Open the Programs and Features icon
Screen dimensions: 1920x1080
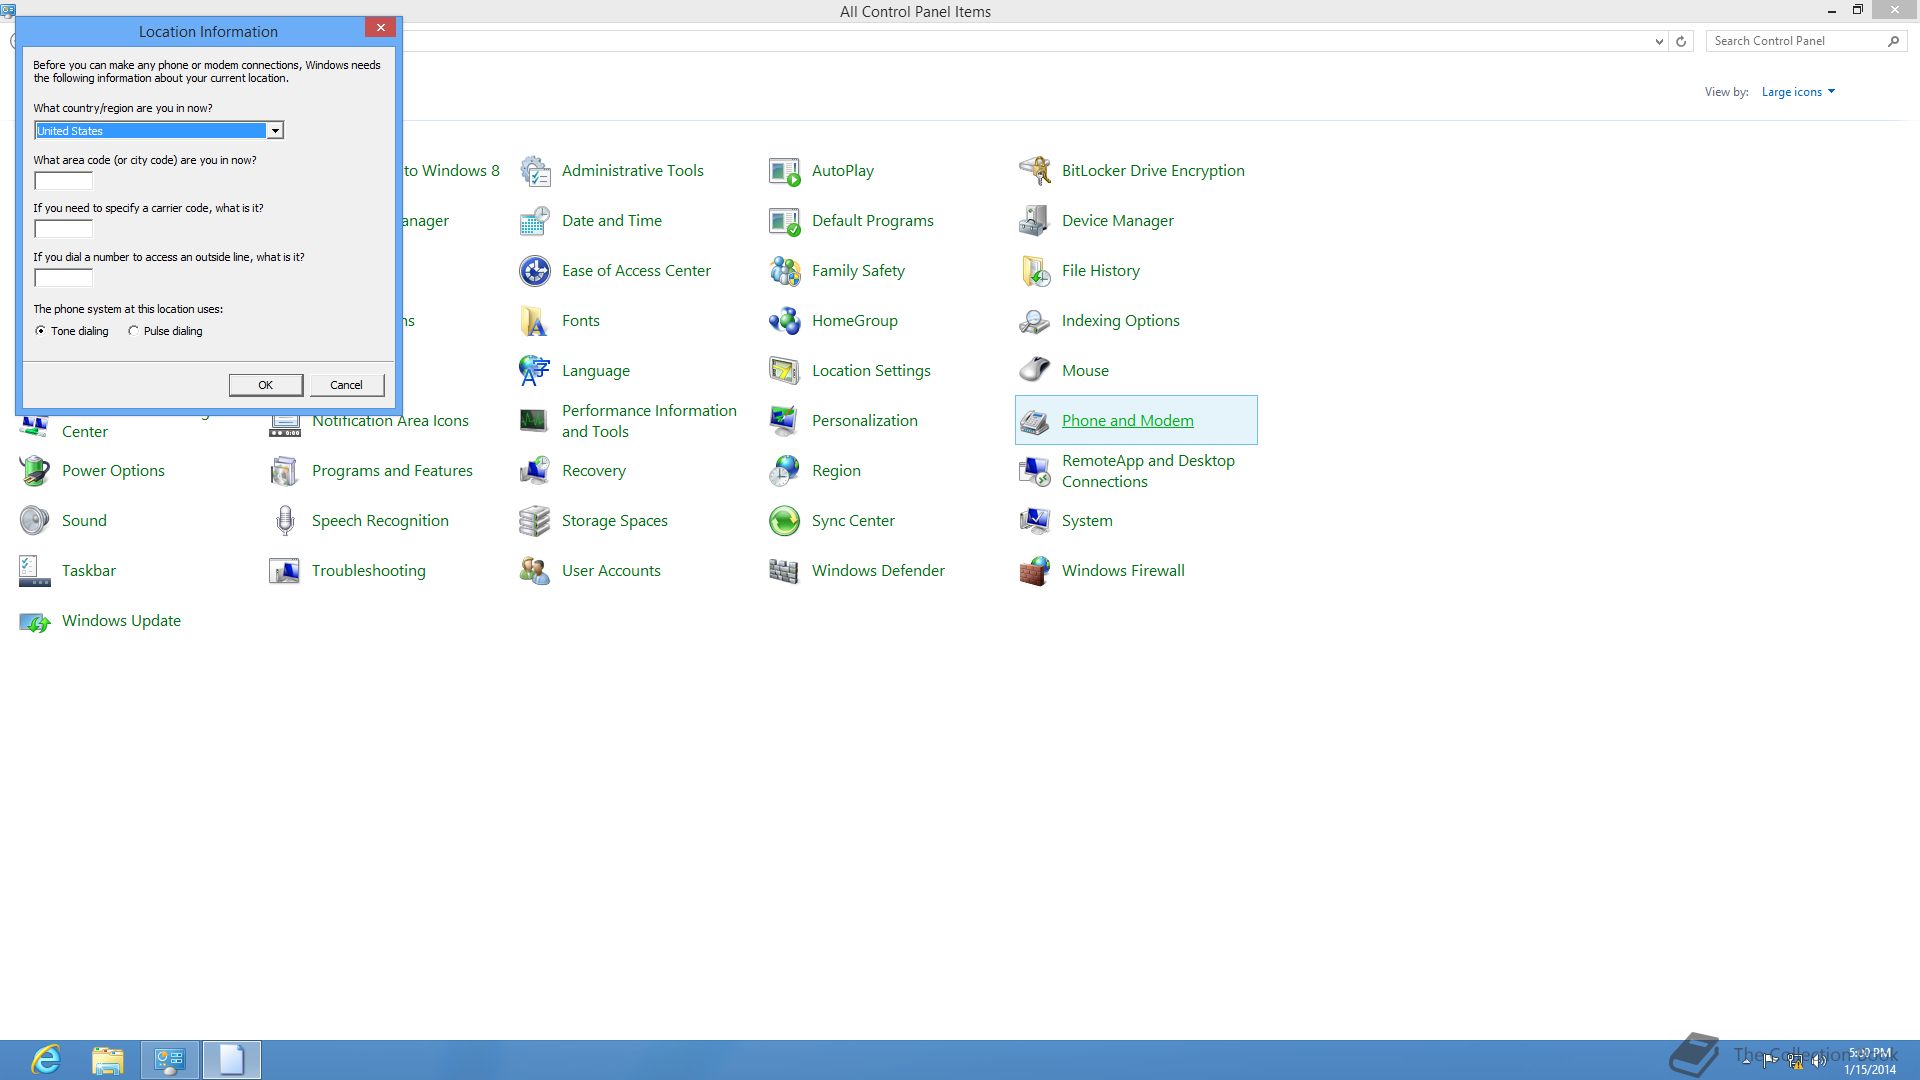pyautogui.click(x=285, y=471)
